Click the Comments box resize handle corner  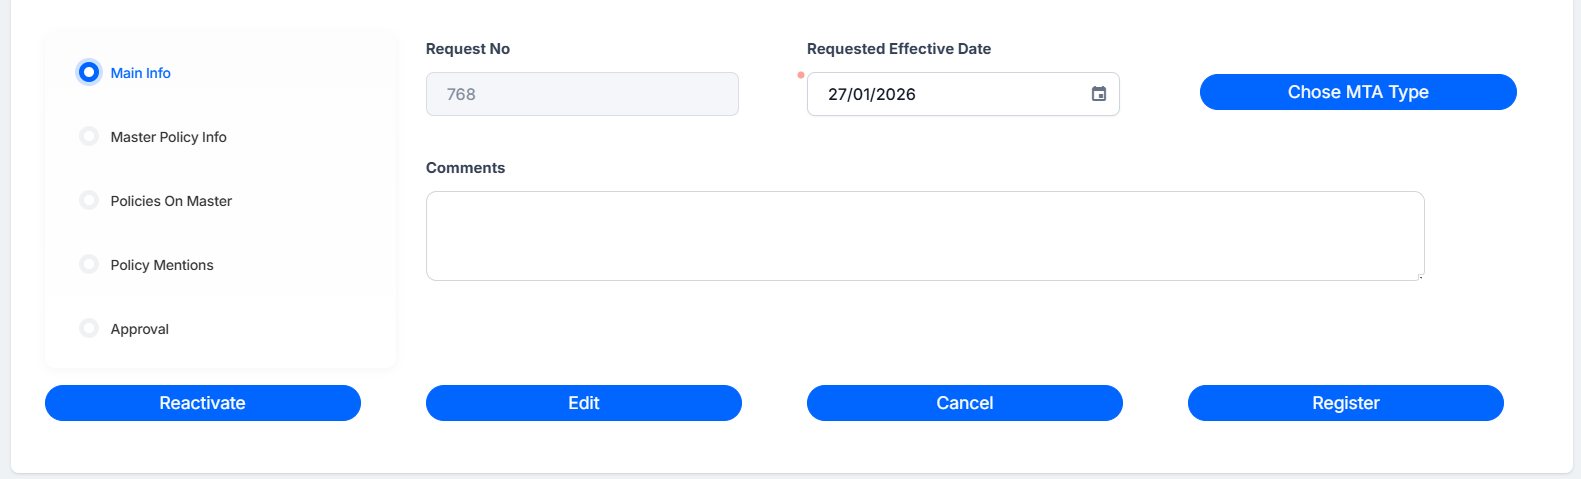coord(1420,276)
